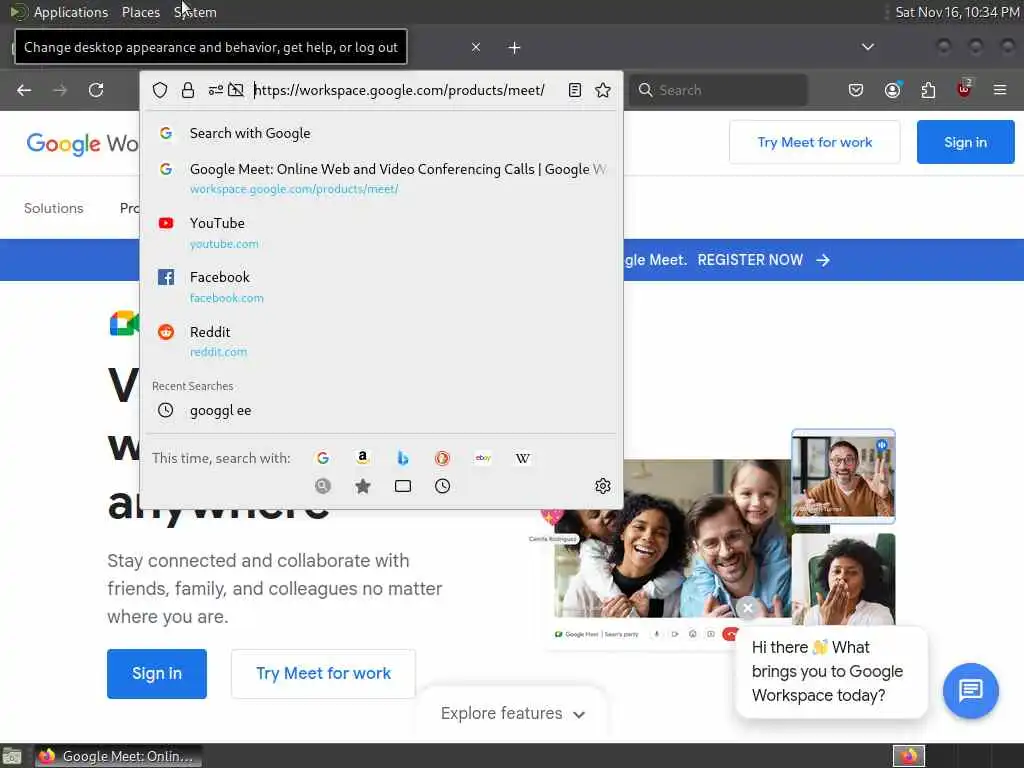Open a new tab with the plus button
The image size is (1024, 768).
pyautogui.click(x=515, y=48)
